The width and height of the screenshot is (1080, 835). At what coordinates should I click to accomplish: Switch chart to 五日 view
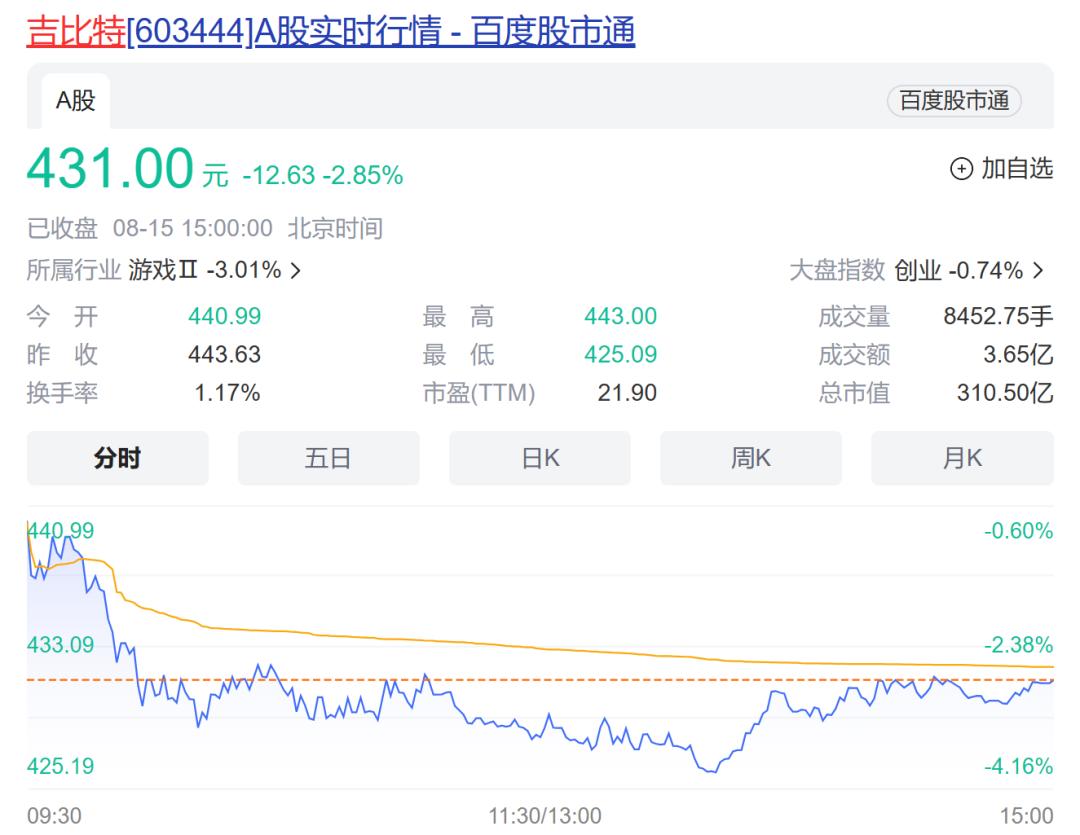[328, 458]
